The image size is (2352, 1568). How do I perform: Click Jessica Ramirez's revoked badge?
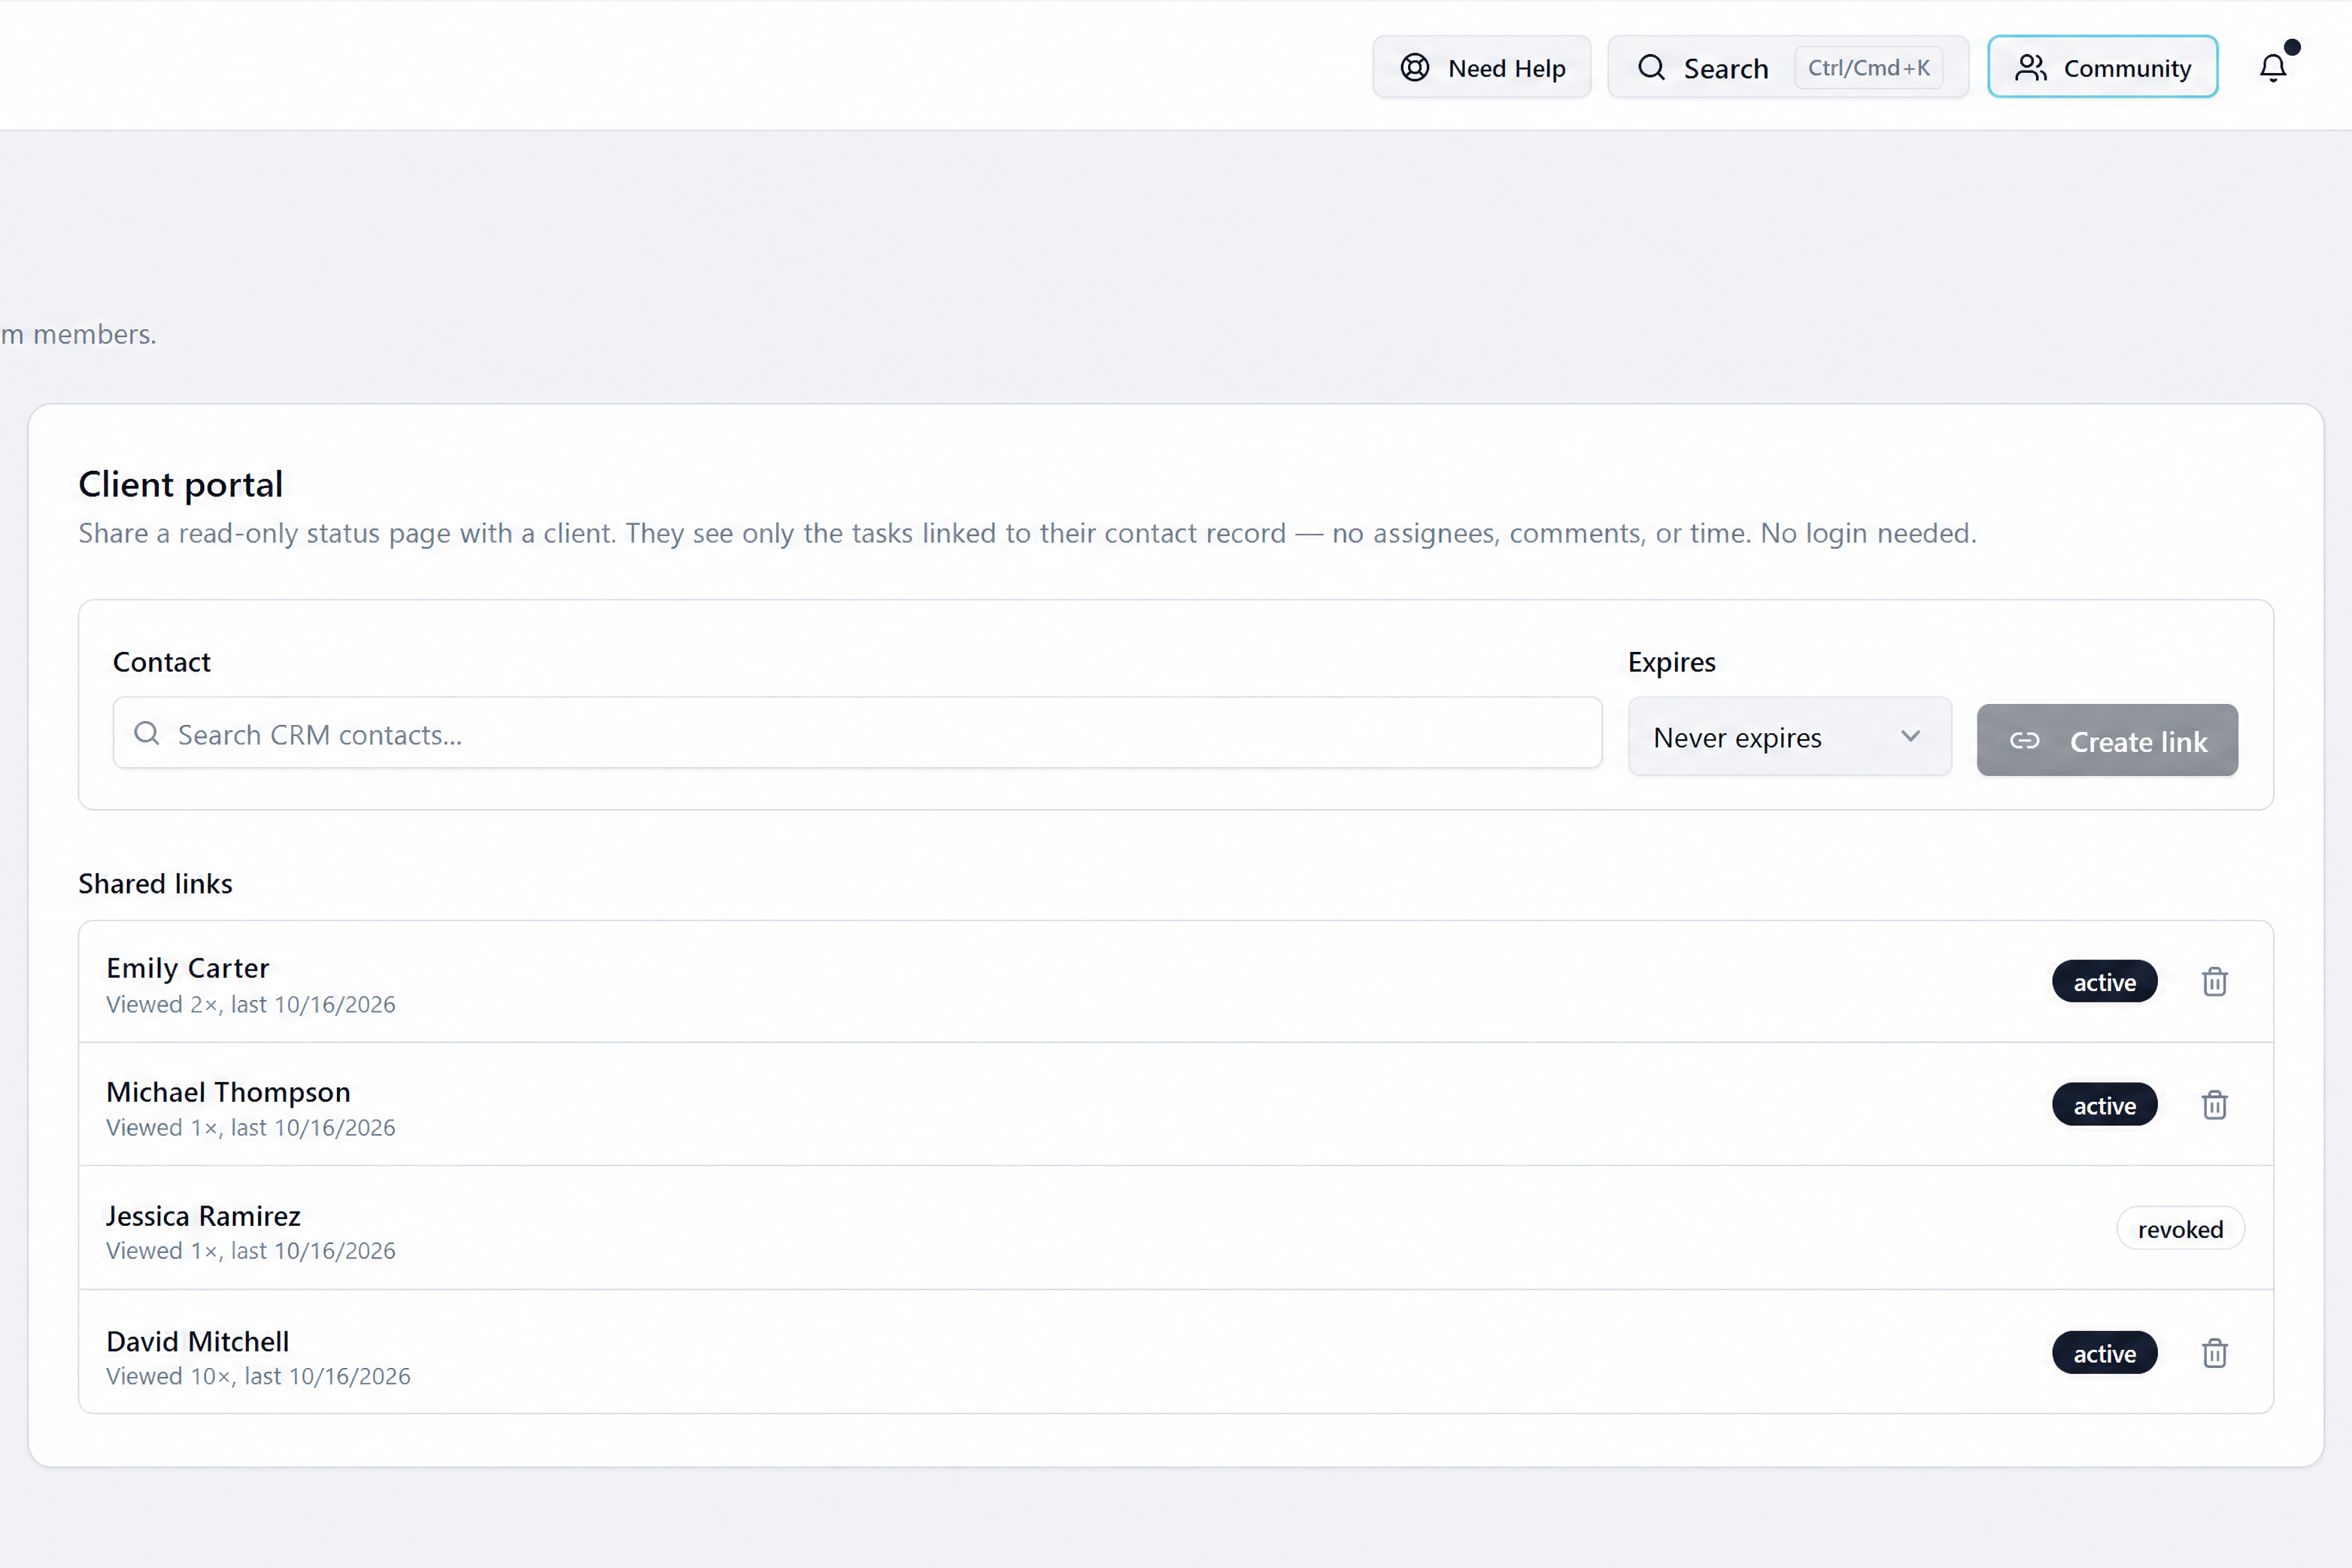(2180, 1228)
